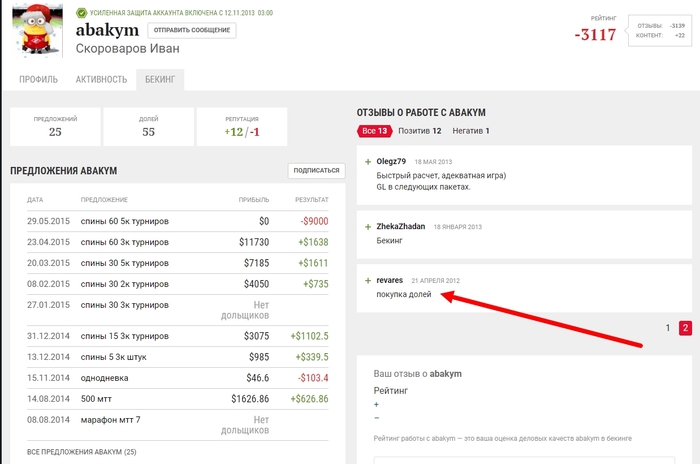Click the +$1638 result value
The image size is (700, 464).
tap(313, 242)
